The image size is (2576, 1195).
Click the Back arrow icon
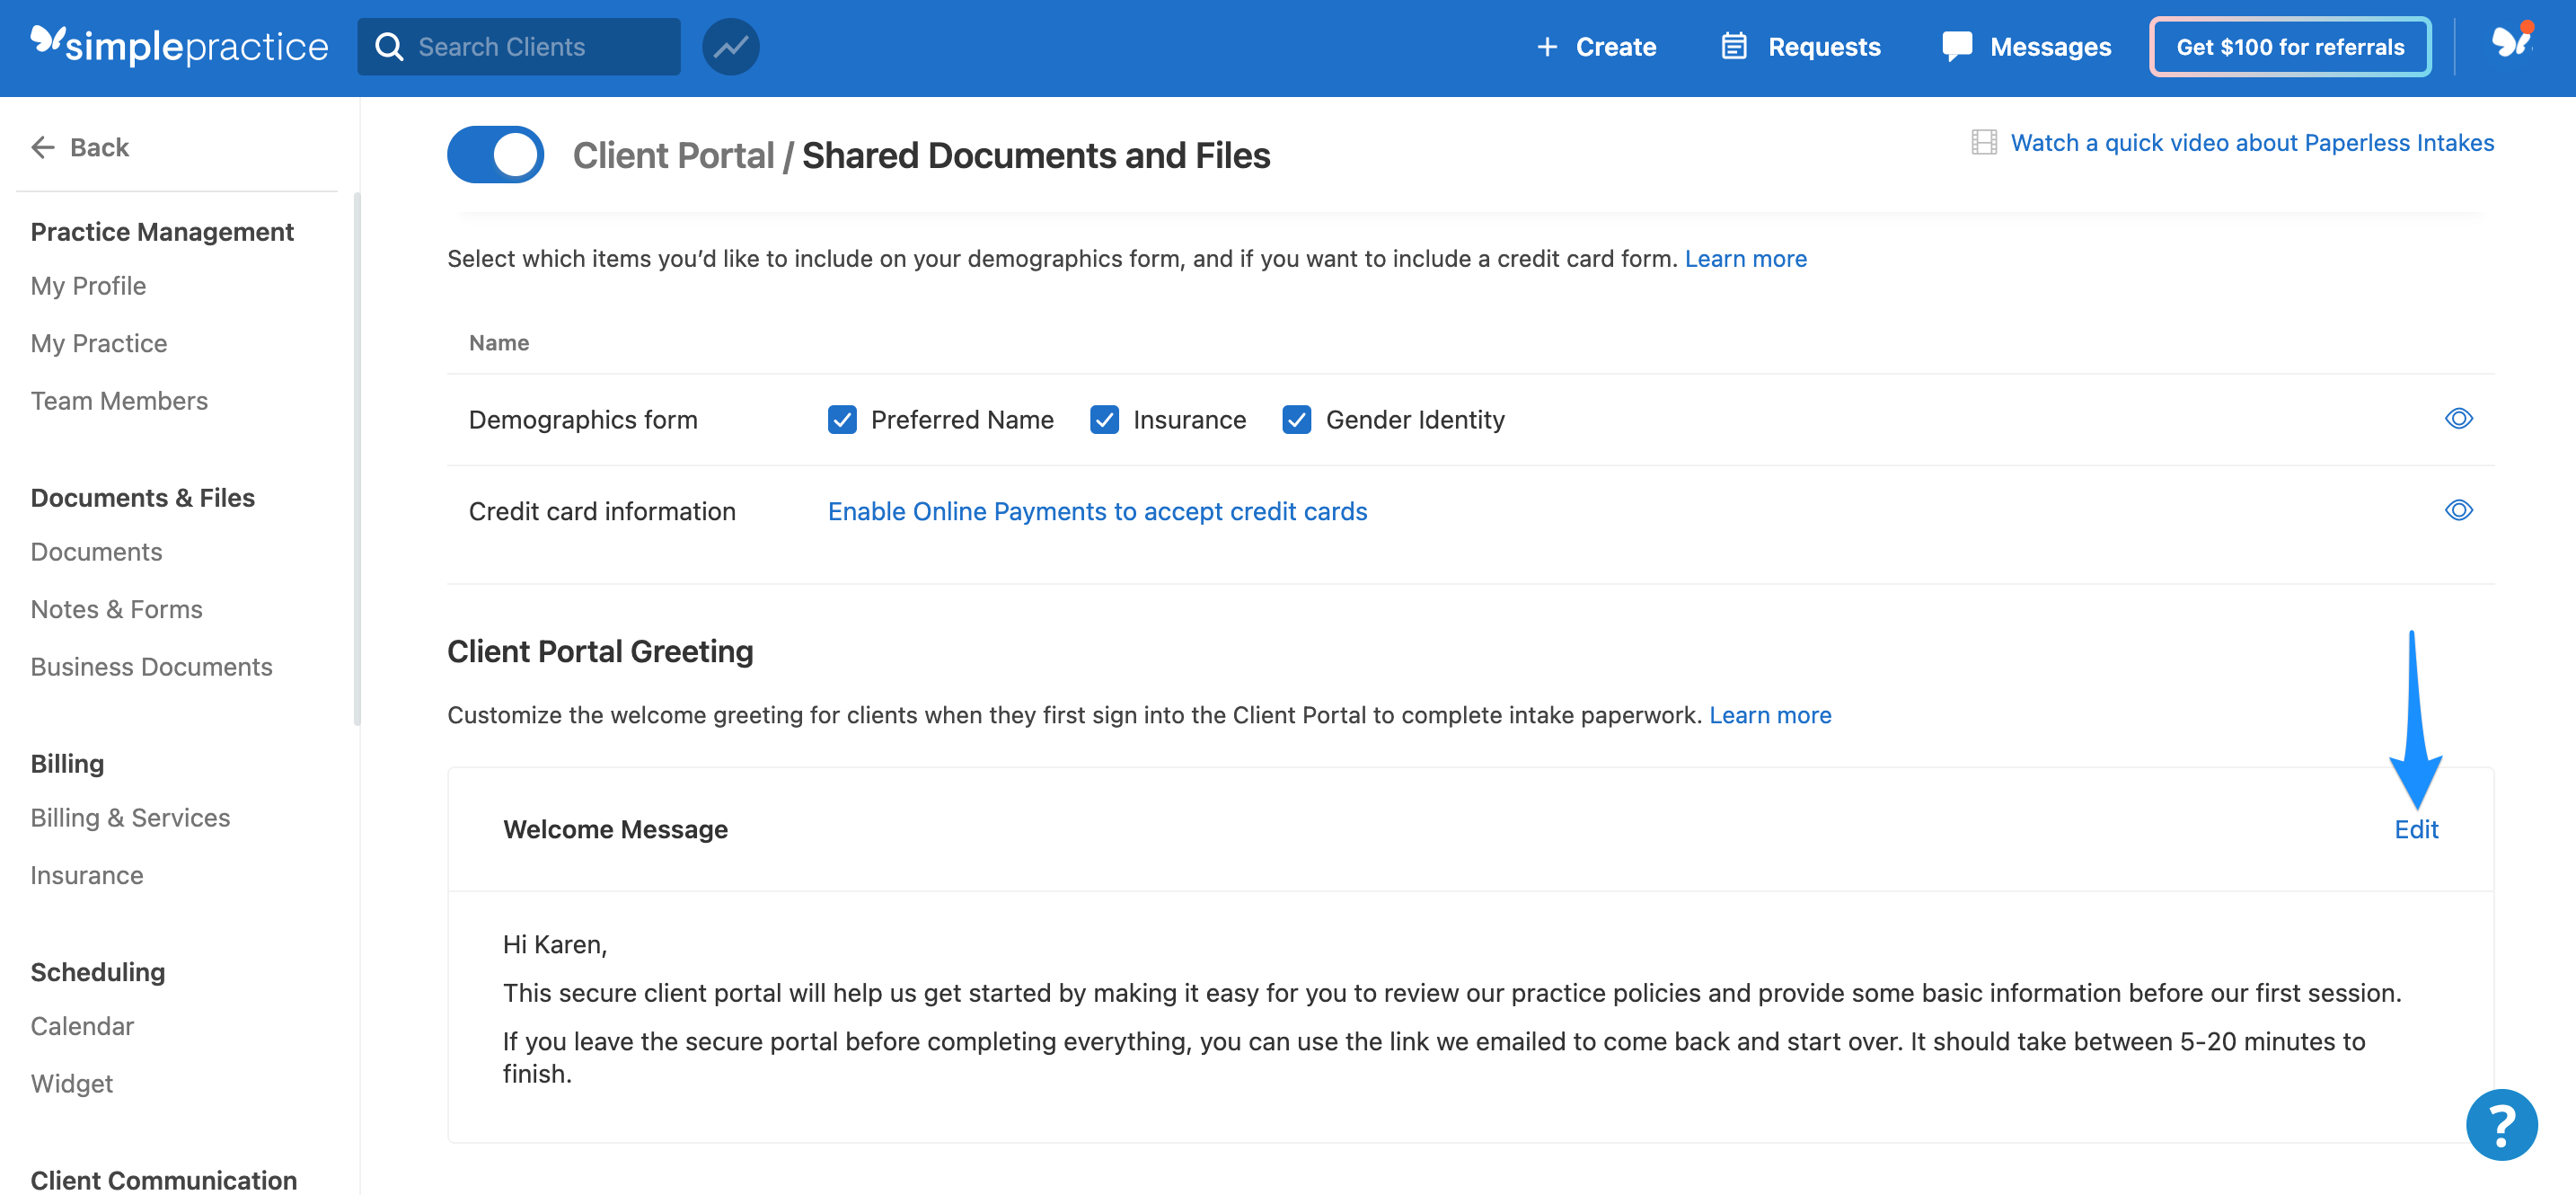click(42, 147)
